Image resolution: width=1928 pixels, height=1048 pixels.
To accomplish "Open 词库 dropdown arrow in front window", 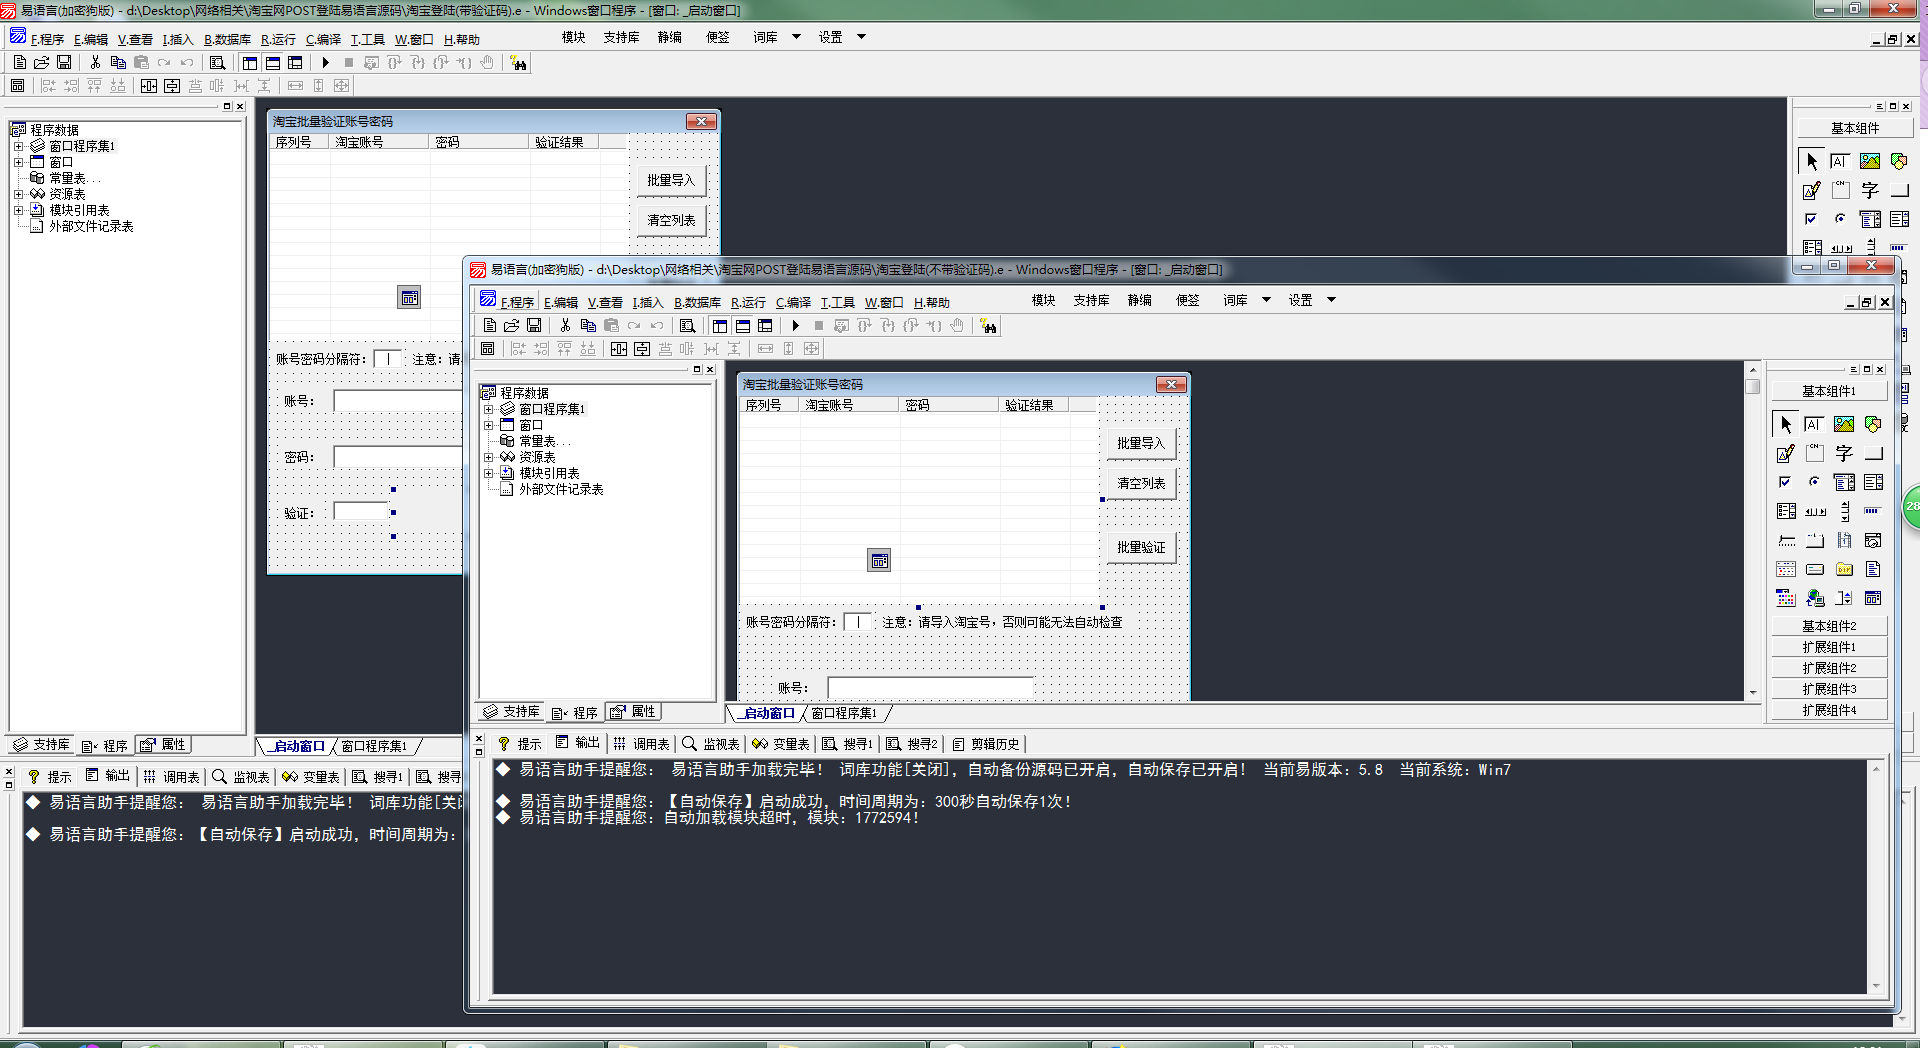I will coord(1266,300).
